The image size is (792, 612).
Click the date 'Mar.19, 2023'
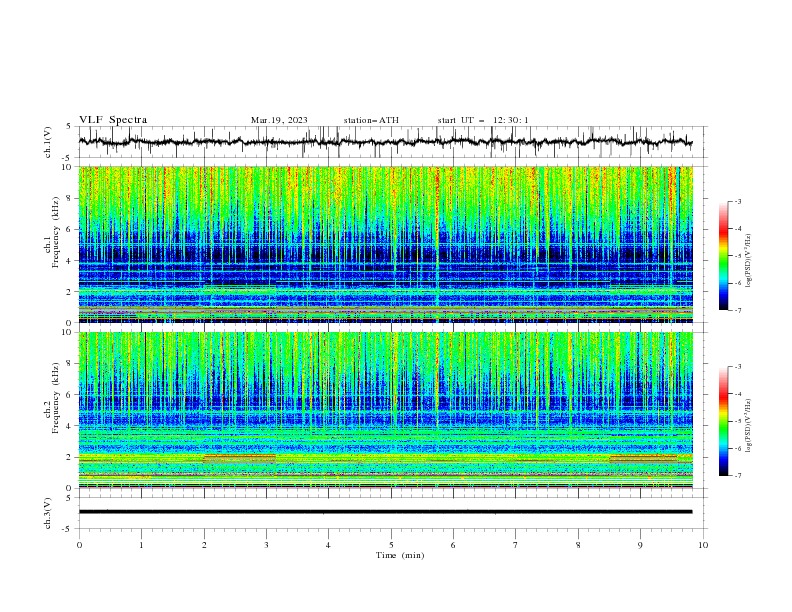(279, 120)
